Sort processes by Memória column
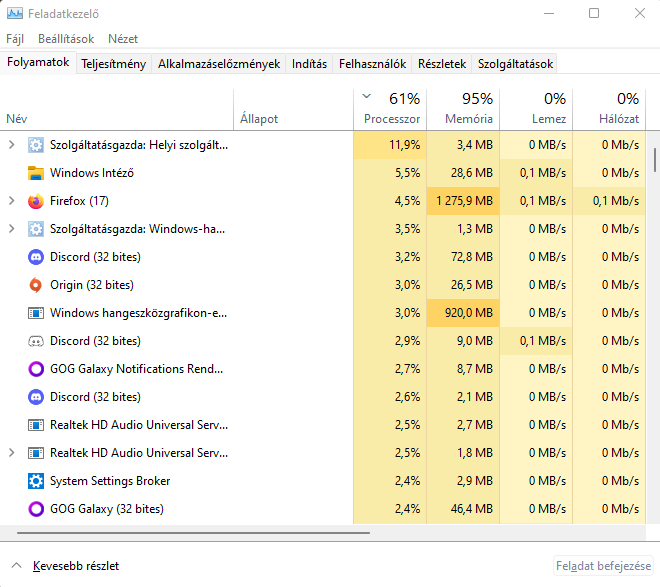 coord(463,108)
